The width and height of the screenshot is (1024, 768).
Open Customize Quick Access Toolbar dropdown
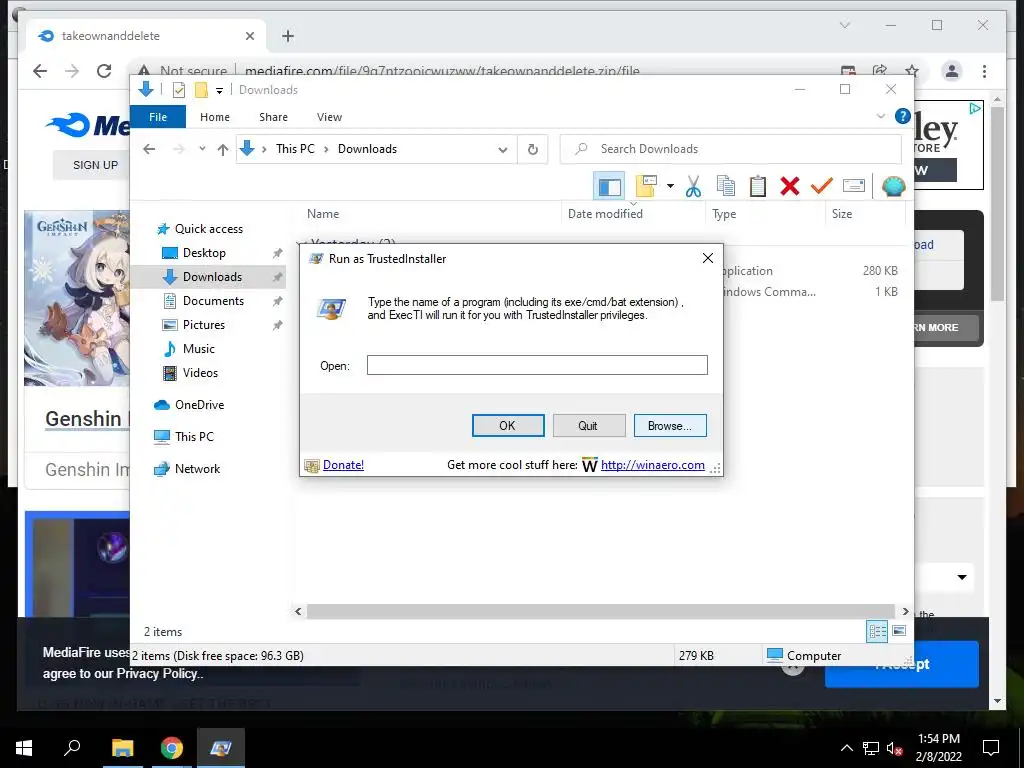(x=219, y=91)
